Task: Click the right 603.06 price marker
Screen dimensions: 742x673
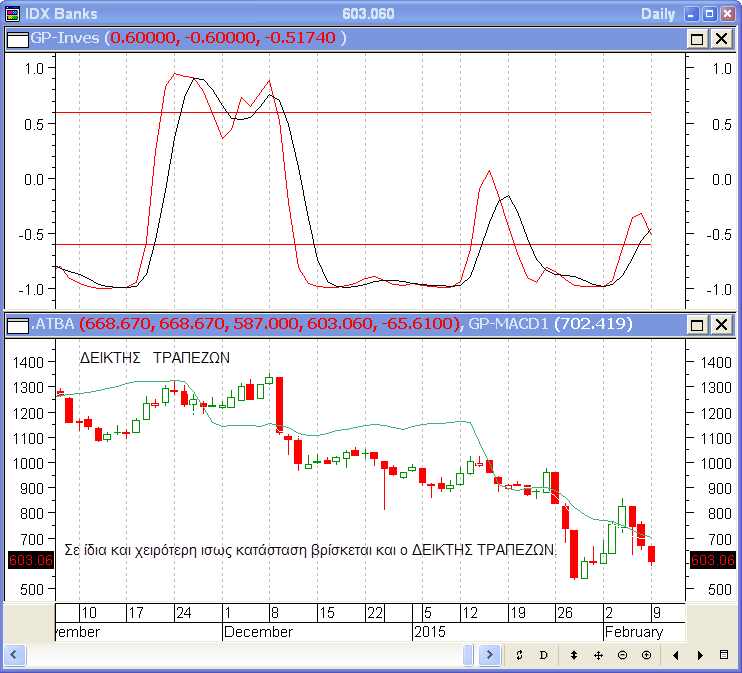Action: [713, 560]
